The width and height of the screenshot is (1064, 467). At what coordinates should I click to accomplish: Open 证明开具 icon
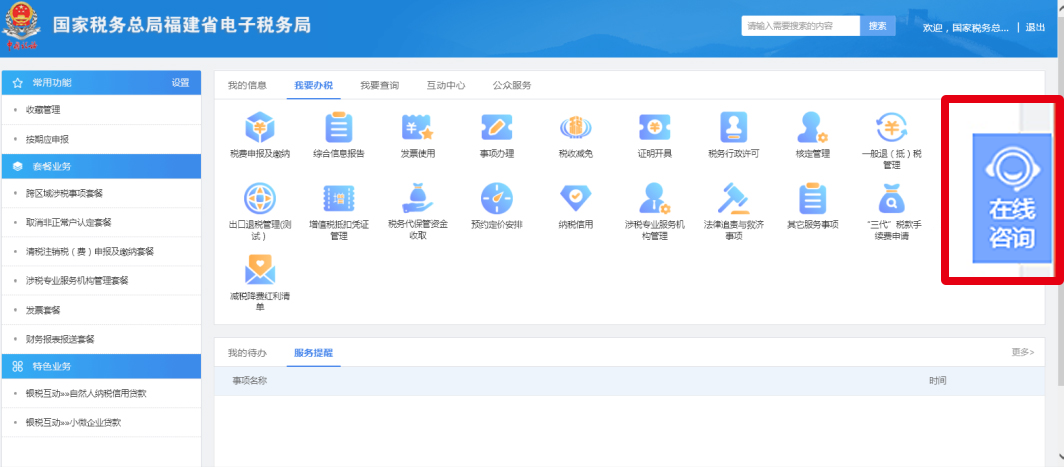pyautogui.click(x=655, y=128)
